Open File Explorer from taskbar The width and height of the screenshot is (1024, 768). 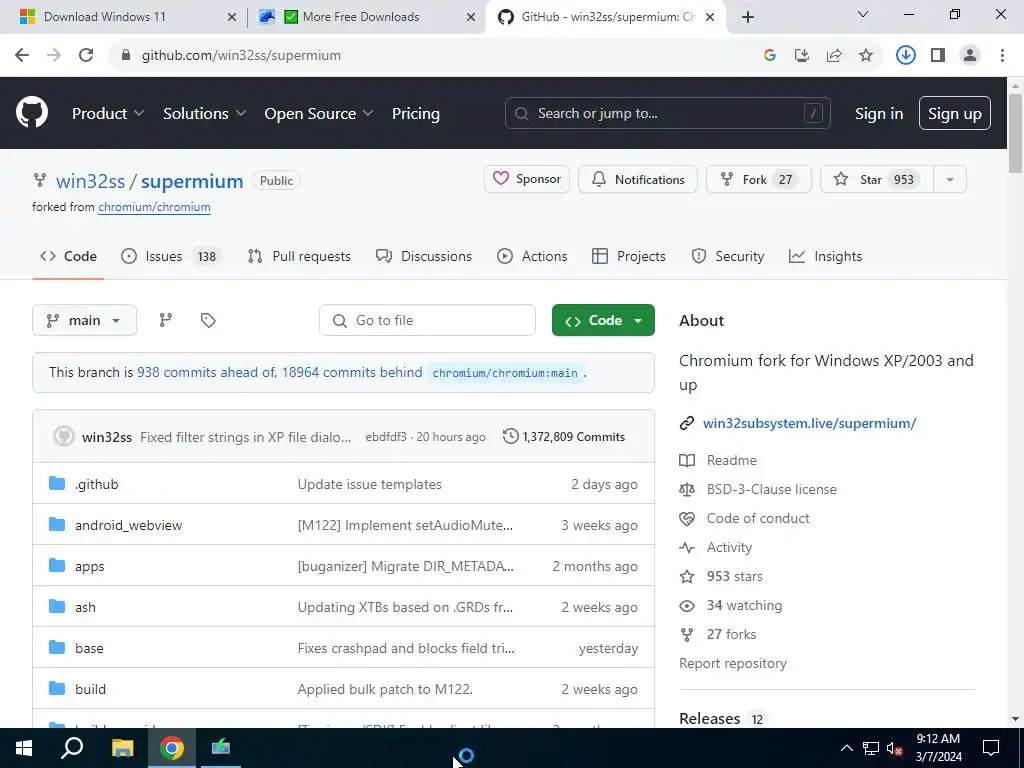(122, 748)
